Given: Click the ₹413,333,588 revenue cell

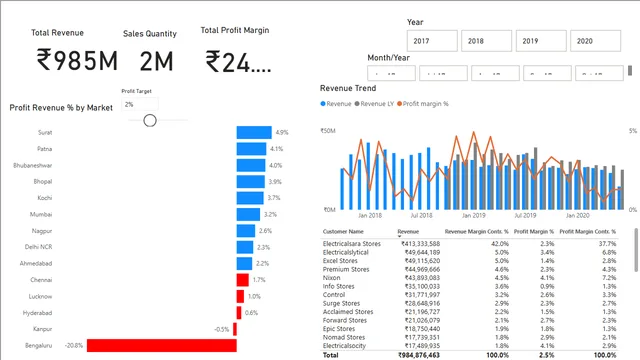Looking at the screenshot, I should pos(420,244).
